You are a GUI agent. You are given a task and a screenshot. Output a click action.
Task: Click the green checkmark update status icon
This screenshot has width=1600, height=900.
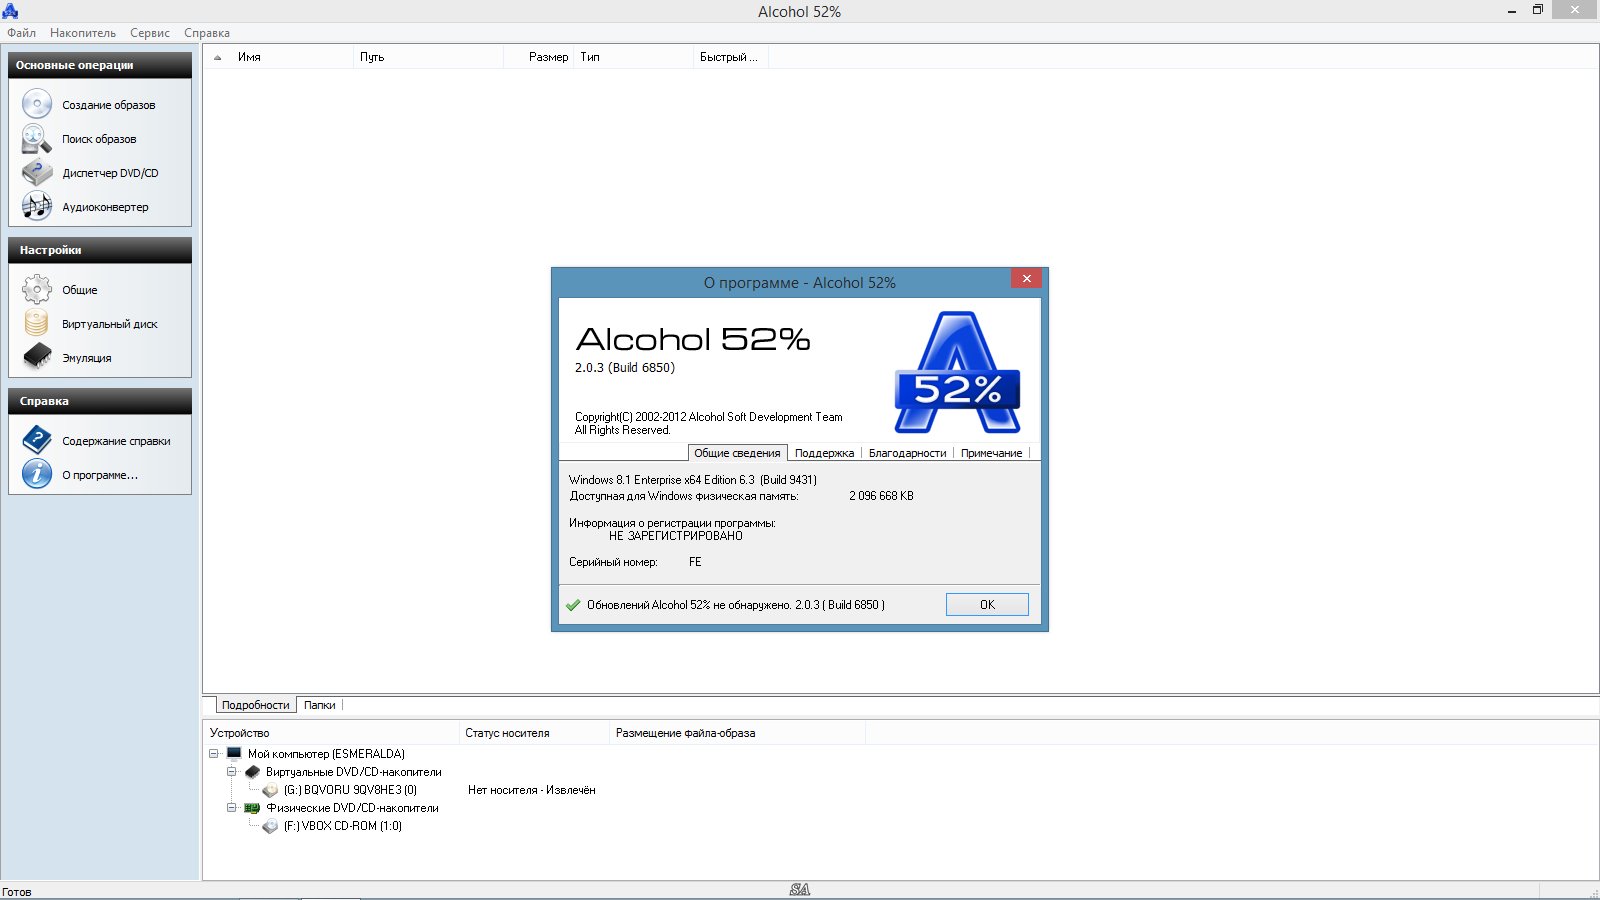[x=573, y=605]
